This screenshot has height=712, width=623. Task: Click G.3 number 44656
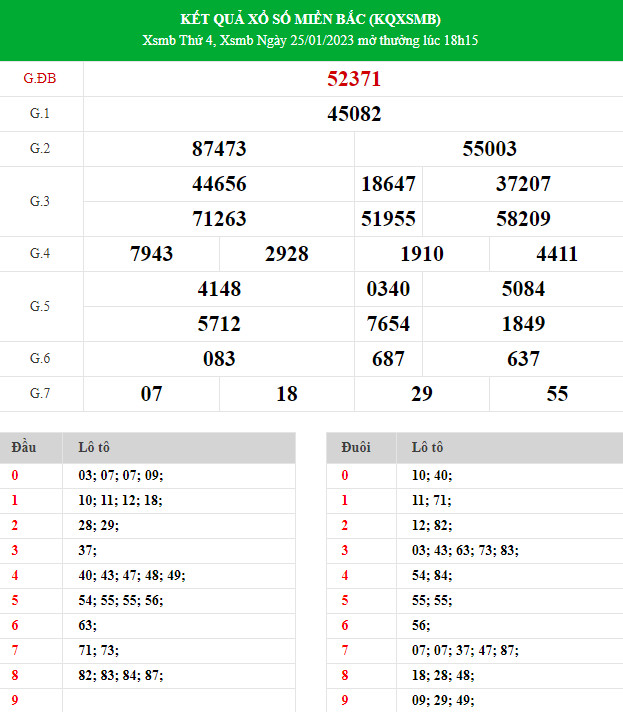point(219,184)
